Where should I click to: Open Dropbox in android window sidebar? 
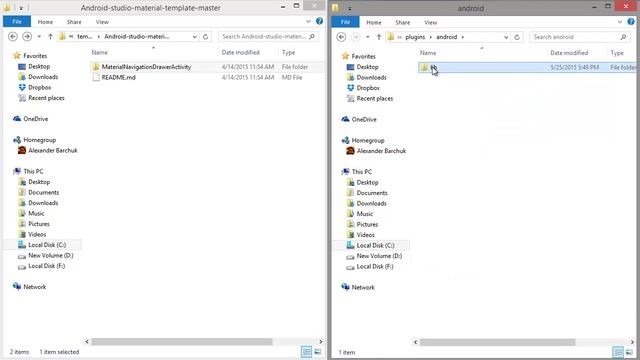pyautogui.click(x=368, y=88)
